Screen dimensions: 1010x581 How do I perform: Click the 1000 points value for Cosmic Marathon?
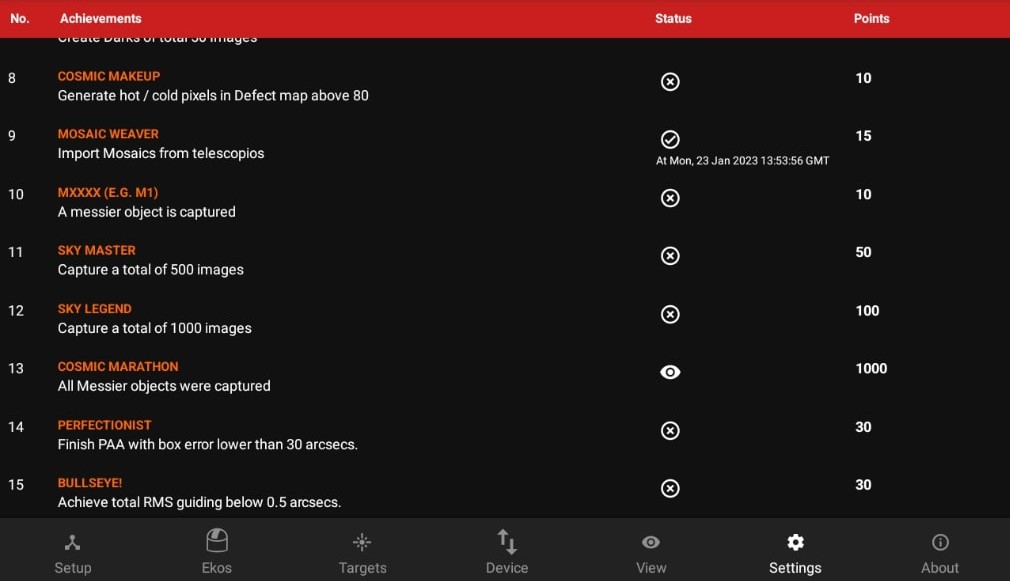[x=871, y=368]
